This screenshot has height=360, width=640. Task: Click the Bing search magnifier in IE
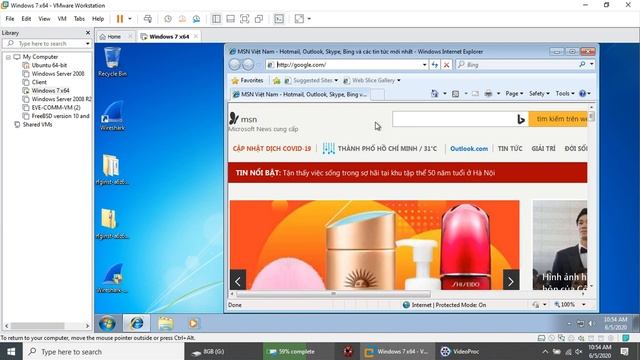(582, 64)
